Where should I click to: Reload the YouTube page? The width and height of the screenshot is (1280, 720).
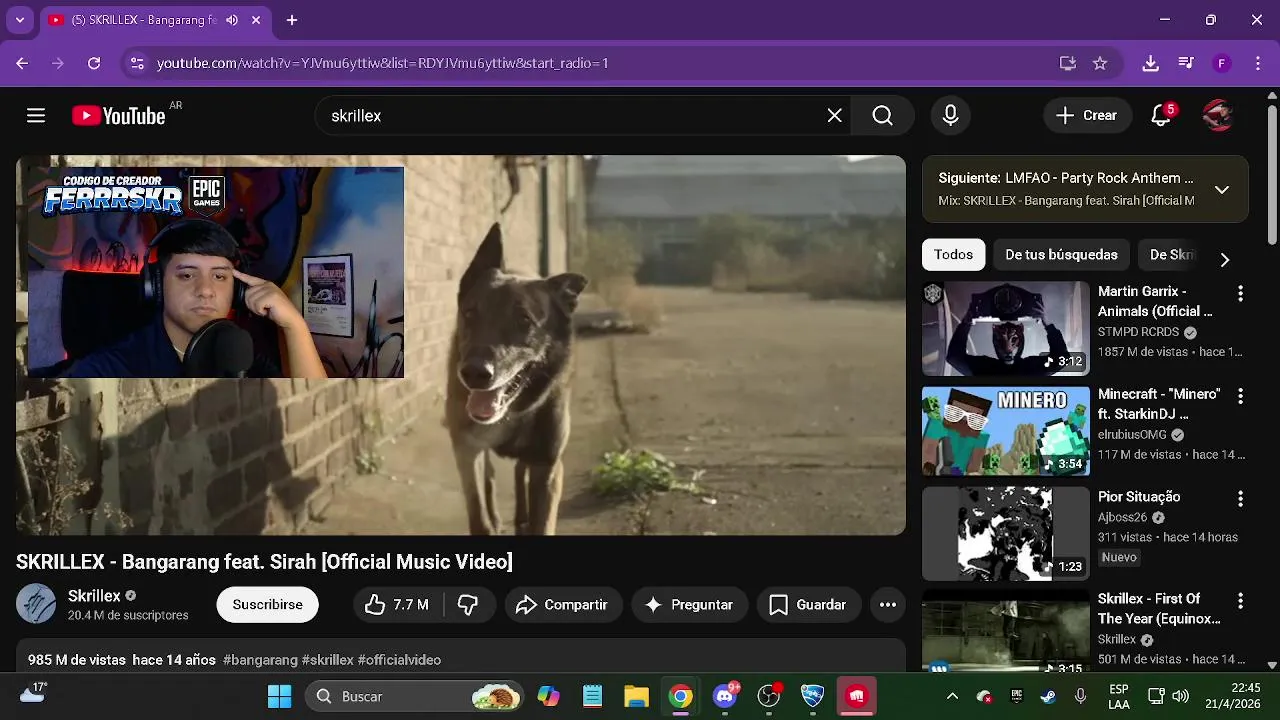(x=94, y=63)
